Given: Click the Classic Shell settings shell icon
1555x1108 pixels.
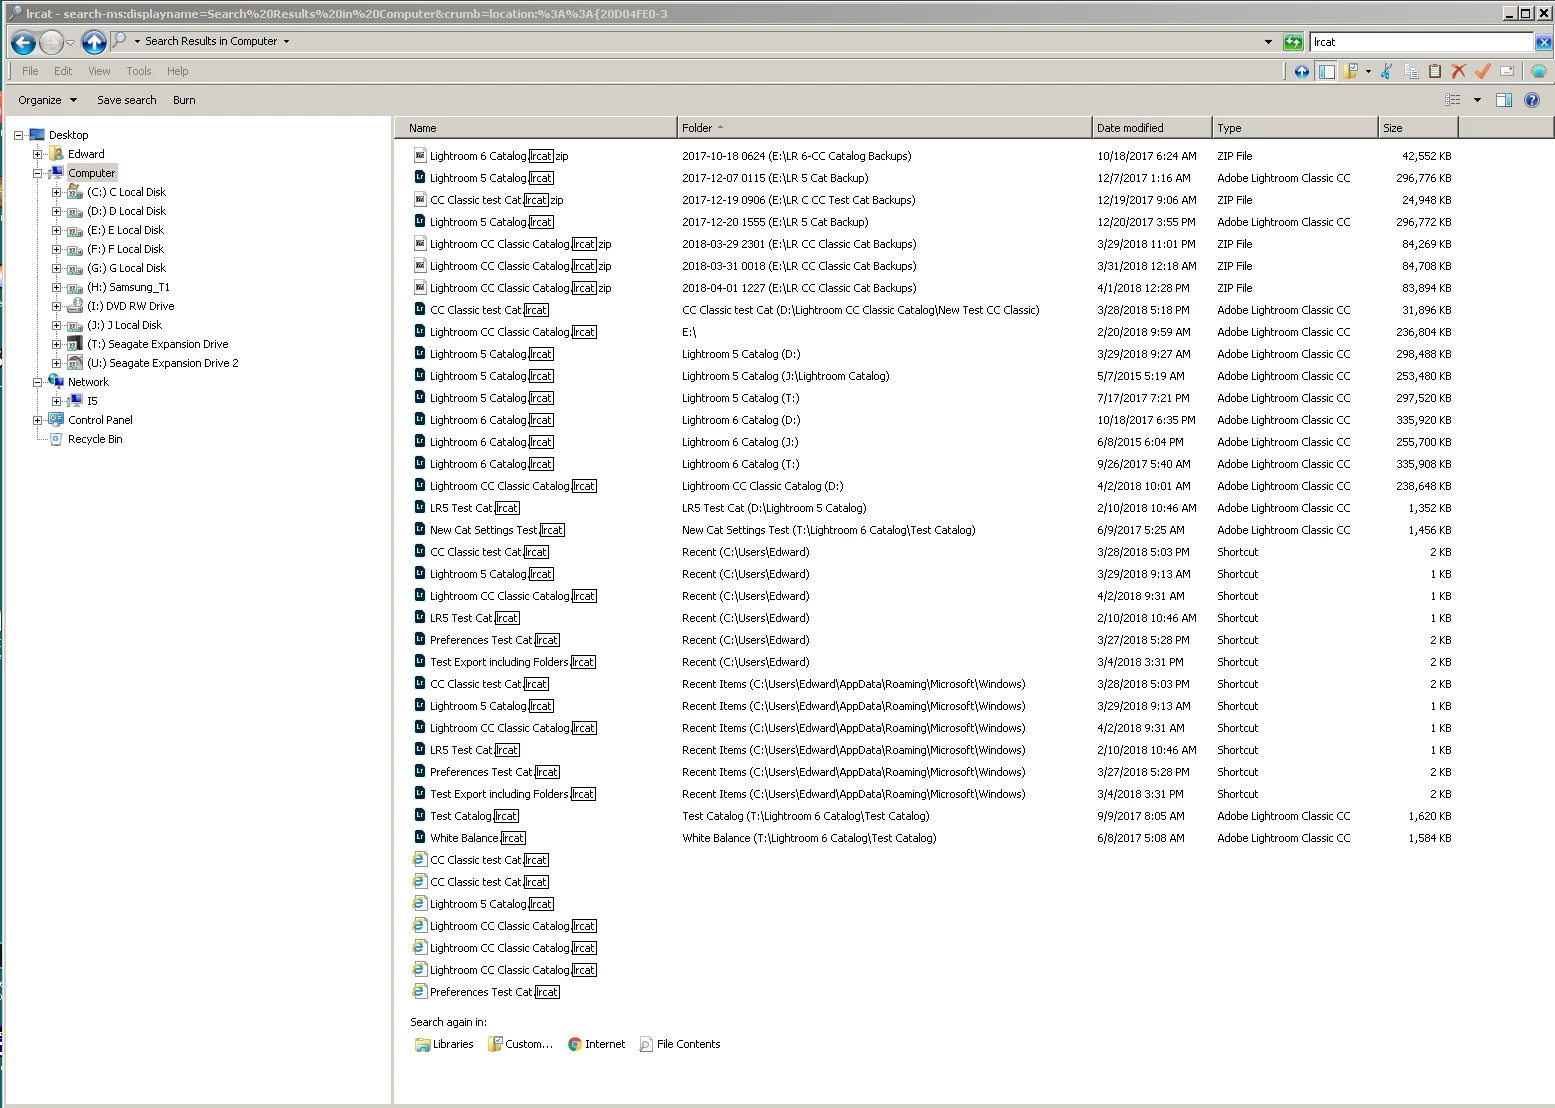Looking at the screenshot, I should pos(1539,71).
